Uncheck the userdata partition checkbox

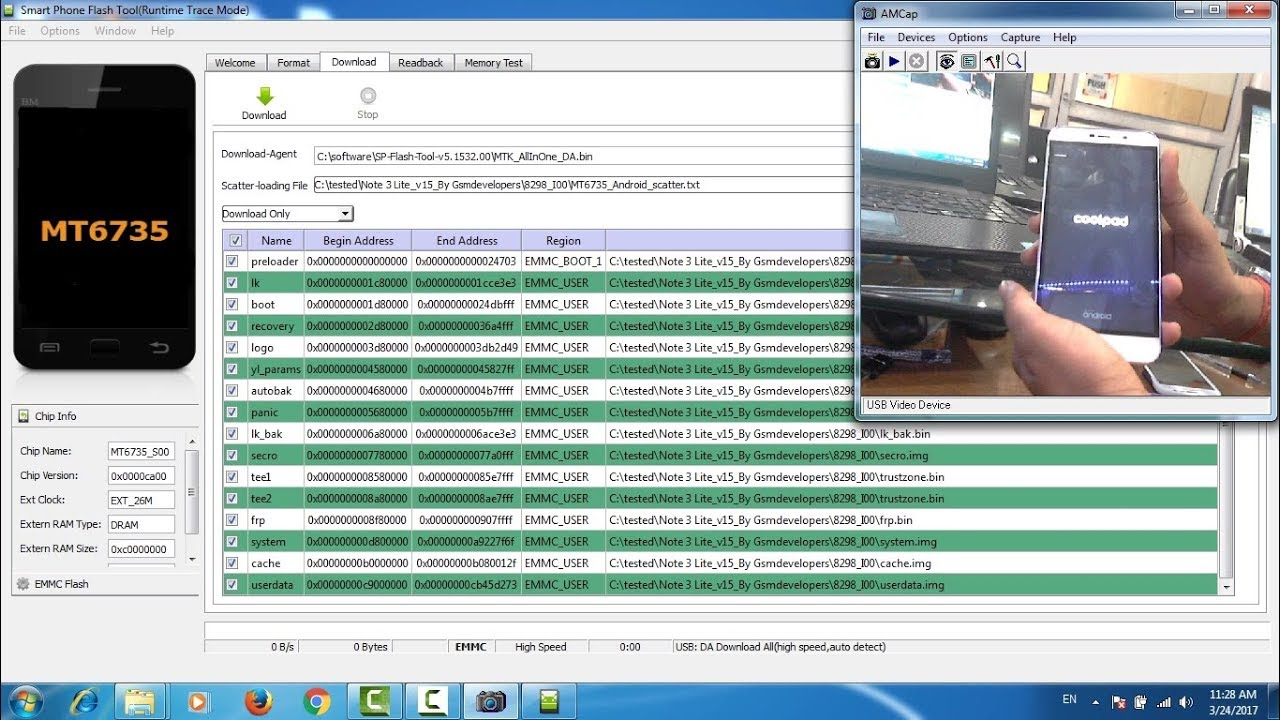click(x=233, y=585)
